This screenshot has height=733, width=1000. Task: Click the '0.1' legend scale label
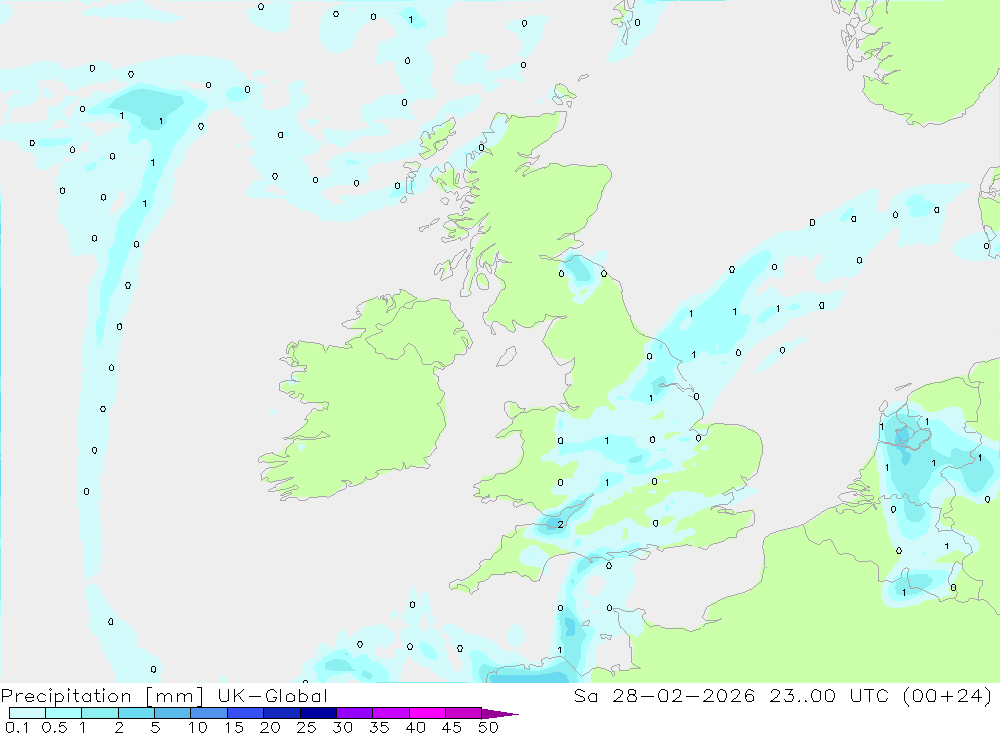[17, 727]
